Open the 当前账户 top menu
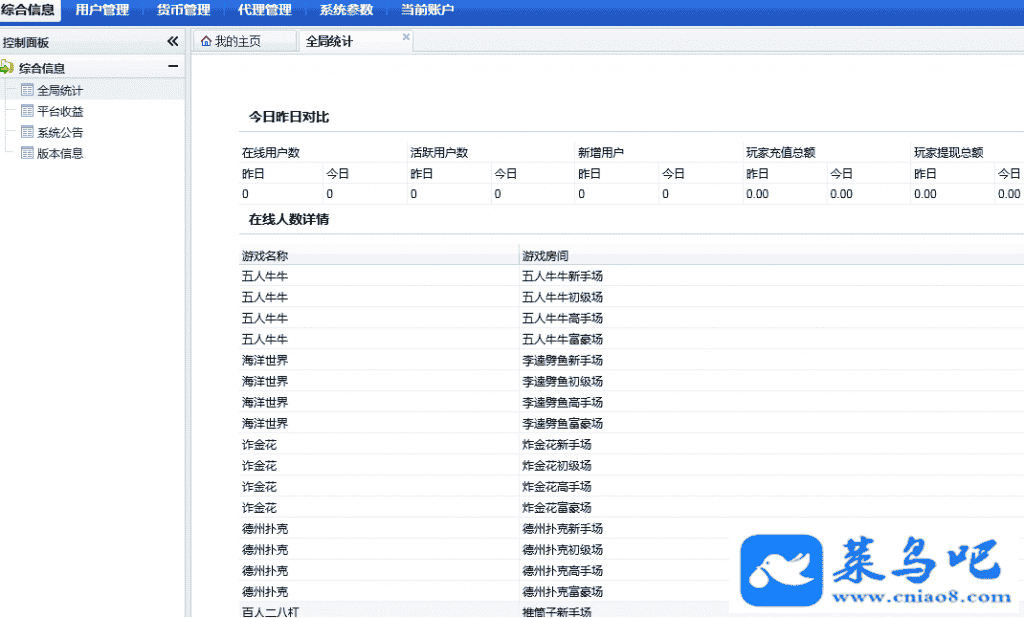Screen dimensions: 1024x618 click(x=427, y=10)
